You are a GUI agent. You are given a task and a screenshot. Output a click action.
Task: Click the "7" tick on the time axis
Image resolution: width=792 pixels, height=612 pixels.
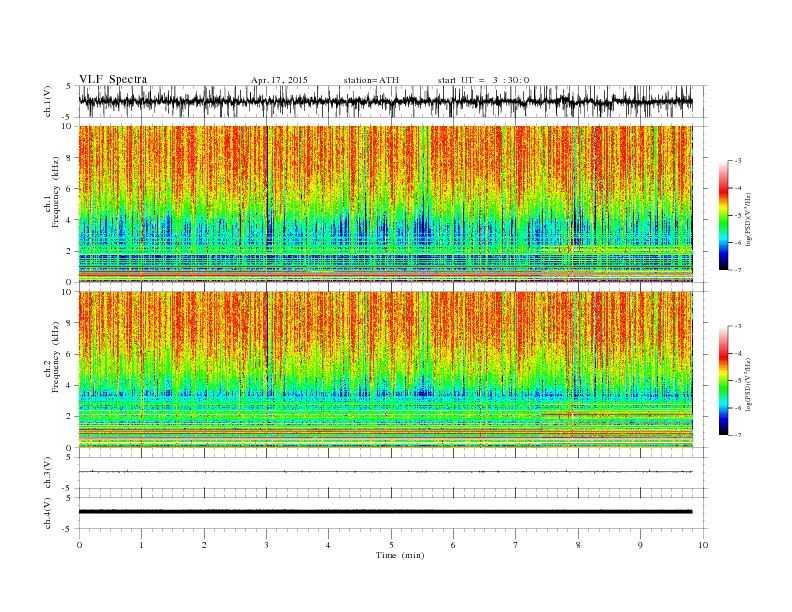click(x=516, y=545)
